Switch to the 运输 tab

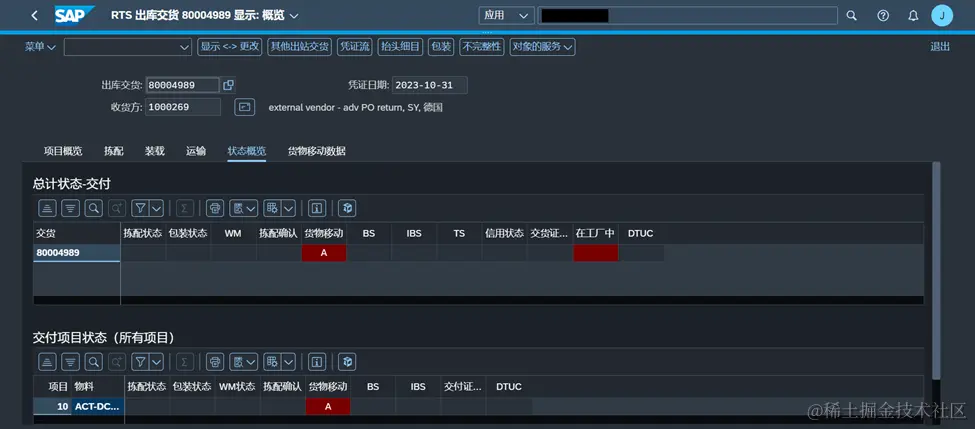(x=196, y=151)
